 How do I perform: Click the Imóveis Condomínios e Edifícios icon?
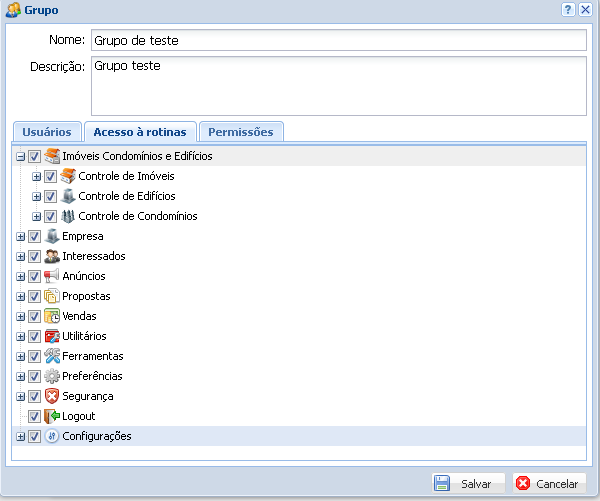click(53, 156)
